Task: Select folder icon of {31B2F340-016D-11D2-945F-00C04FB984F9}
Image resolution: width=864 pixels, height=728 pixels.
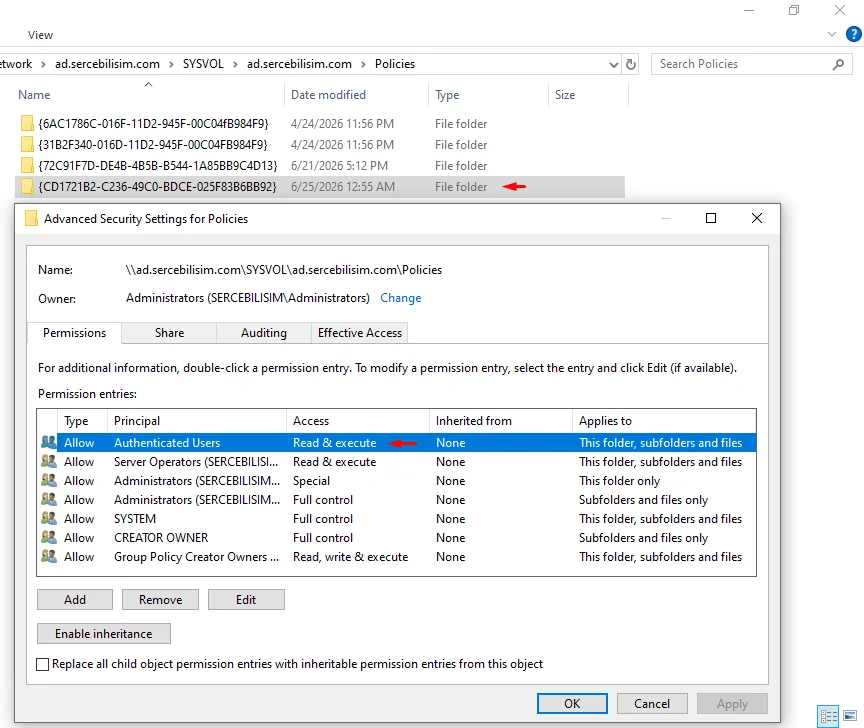Action: pyautogui.click(x=26, y=144)
